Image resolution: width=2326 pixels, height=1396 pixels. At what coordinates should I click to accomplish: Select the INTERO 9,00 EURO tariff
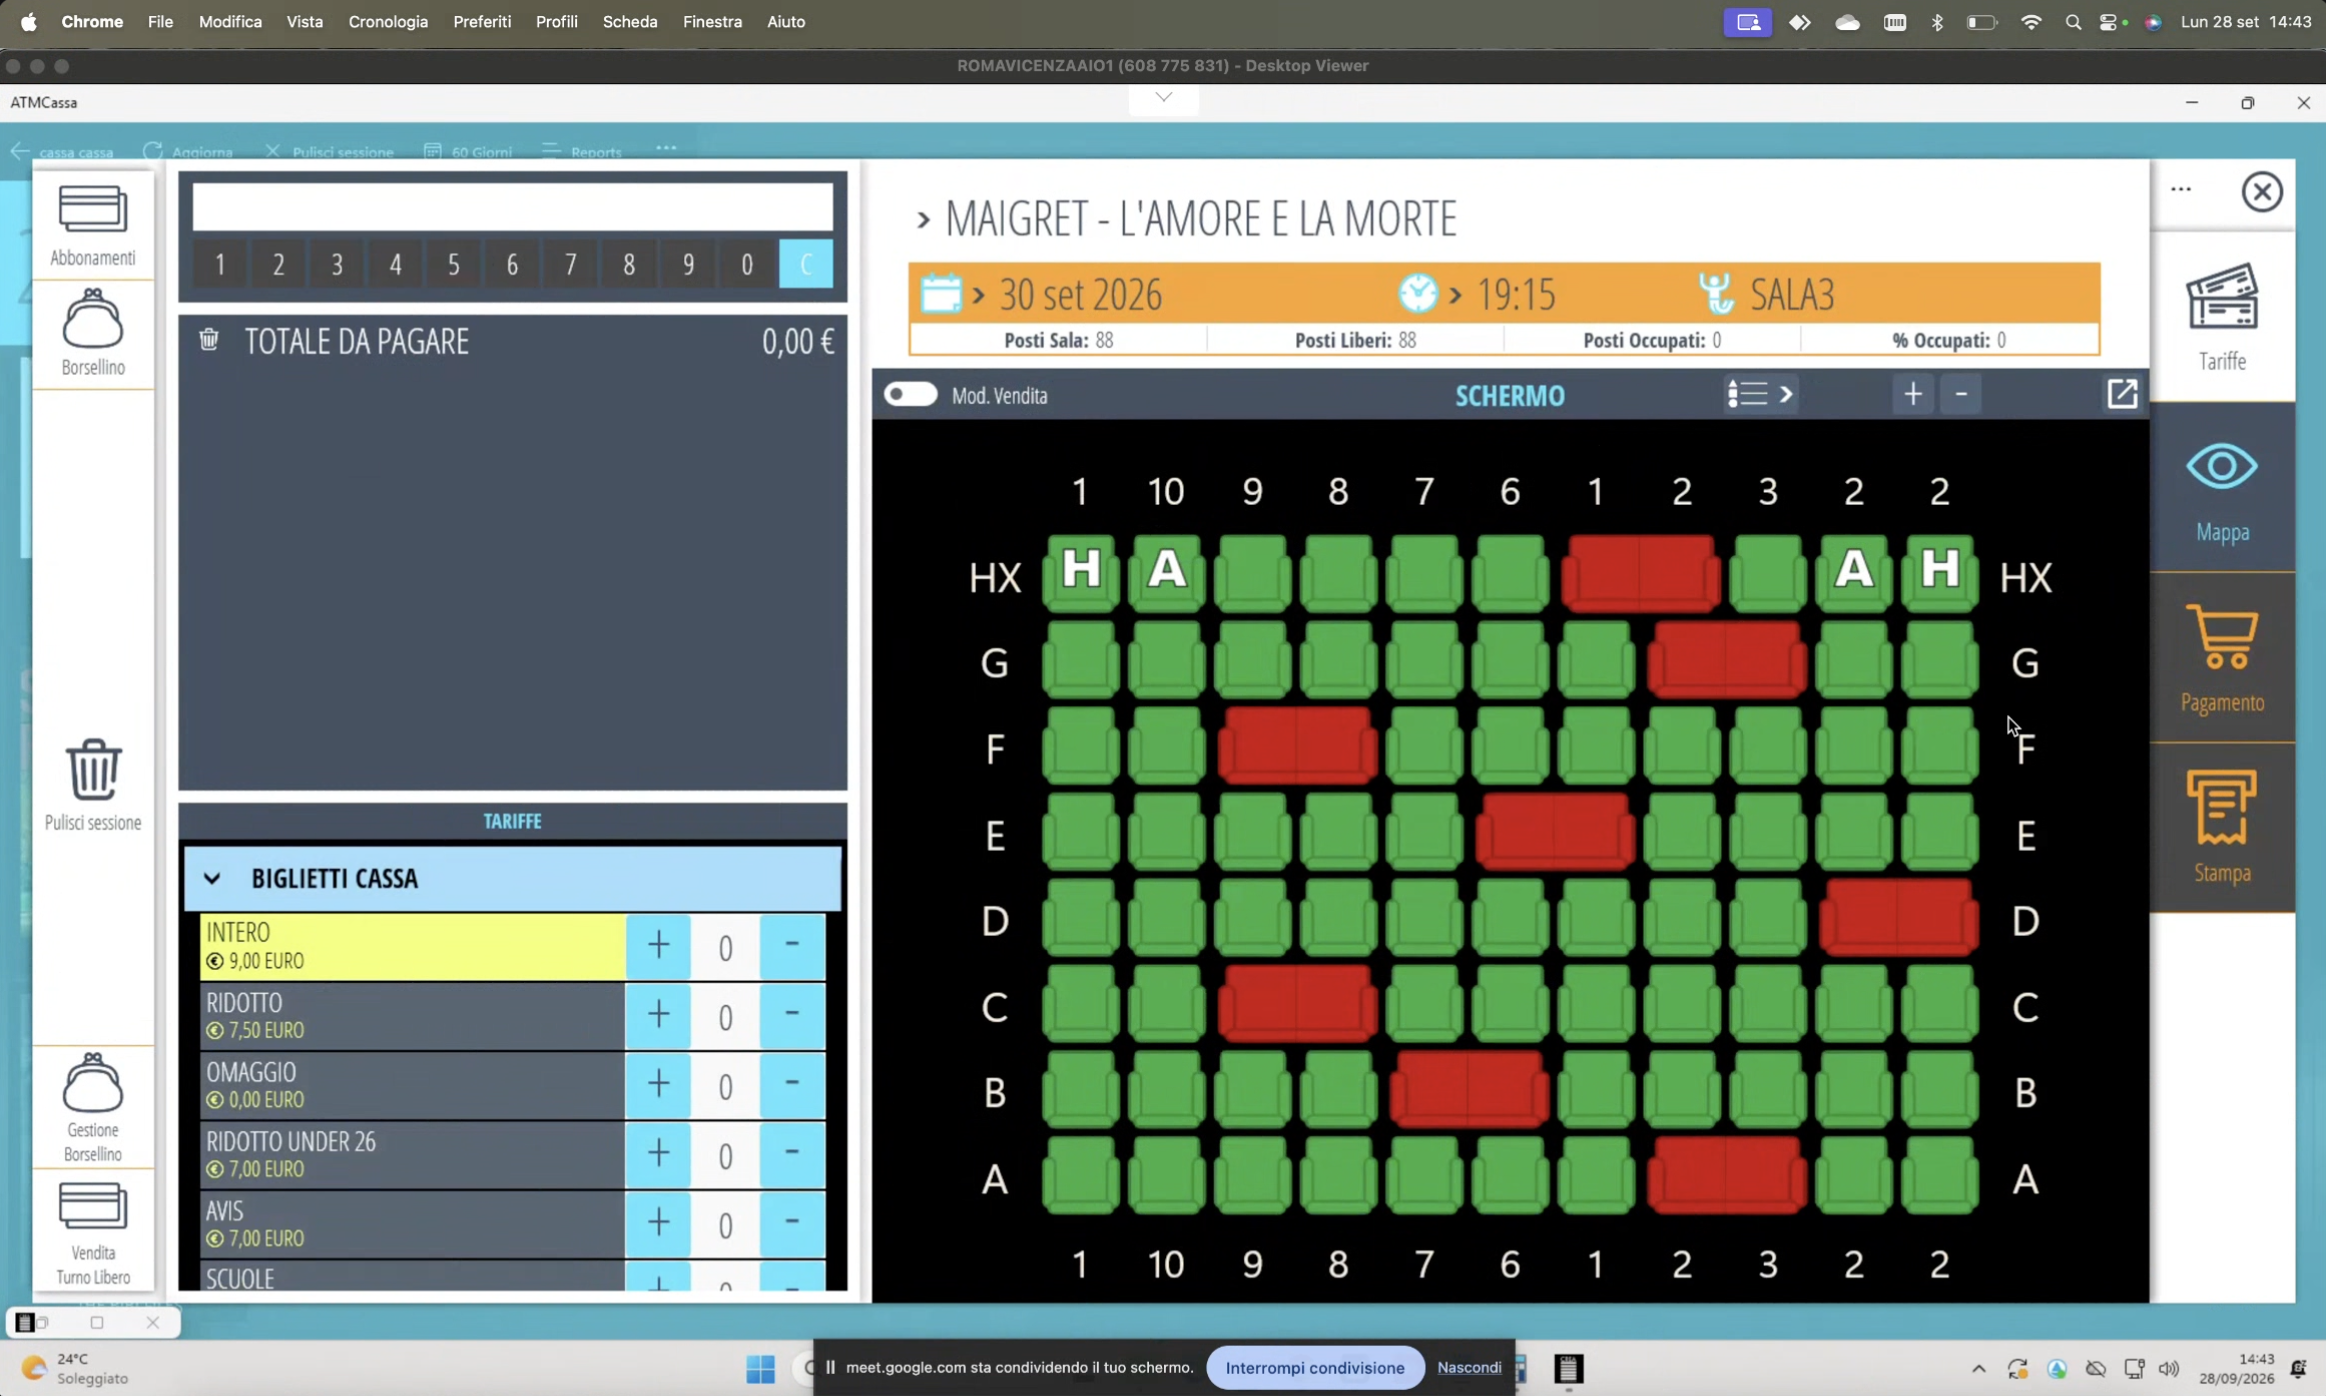(412, 946)
